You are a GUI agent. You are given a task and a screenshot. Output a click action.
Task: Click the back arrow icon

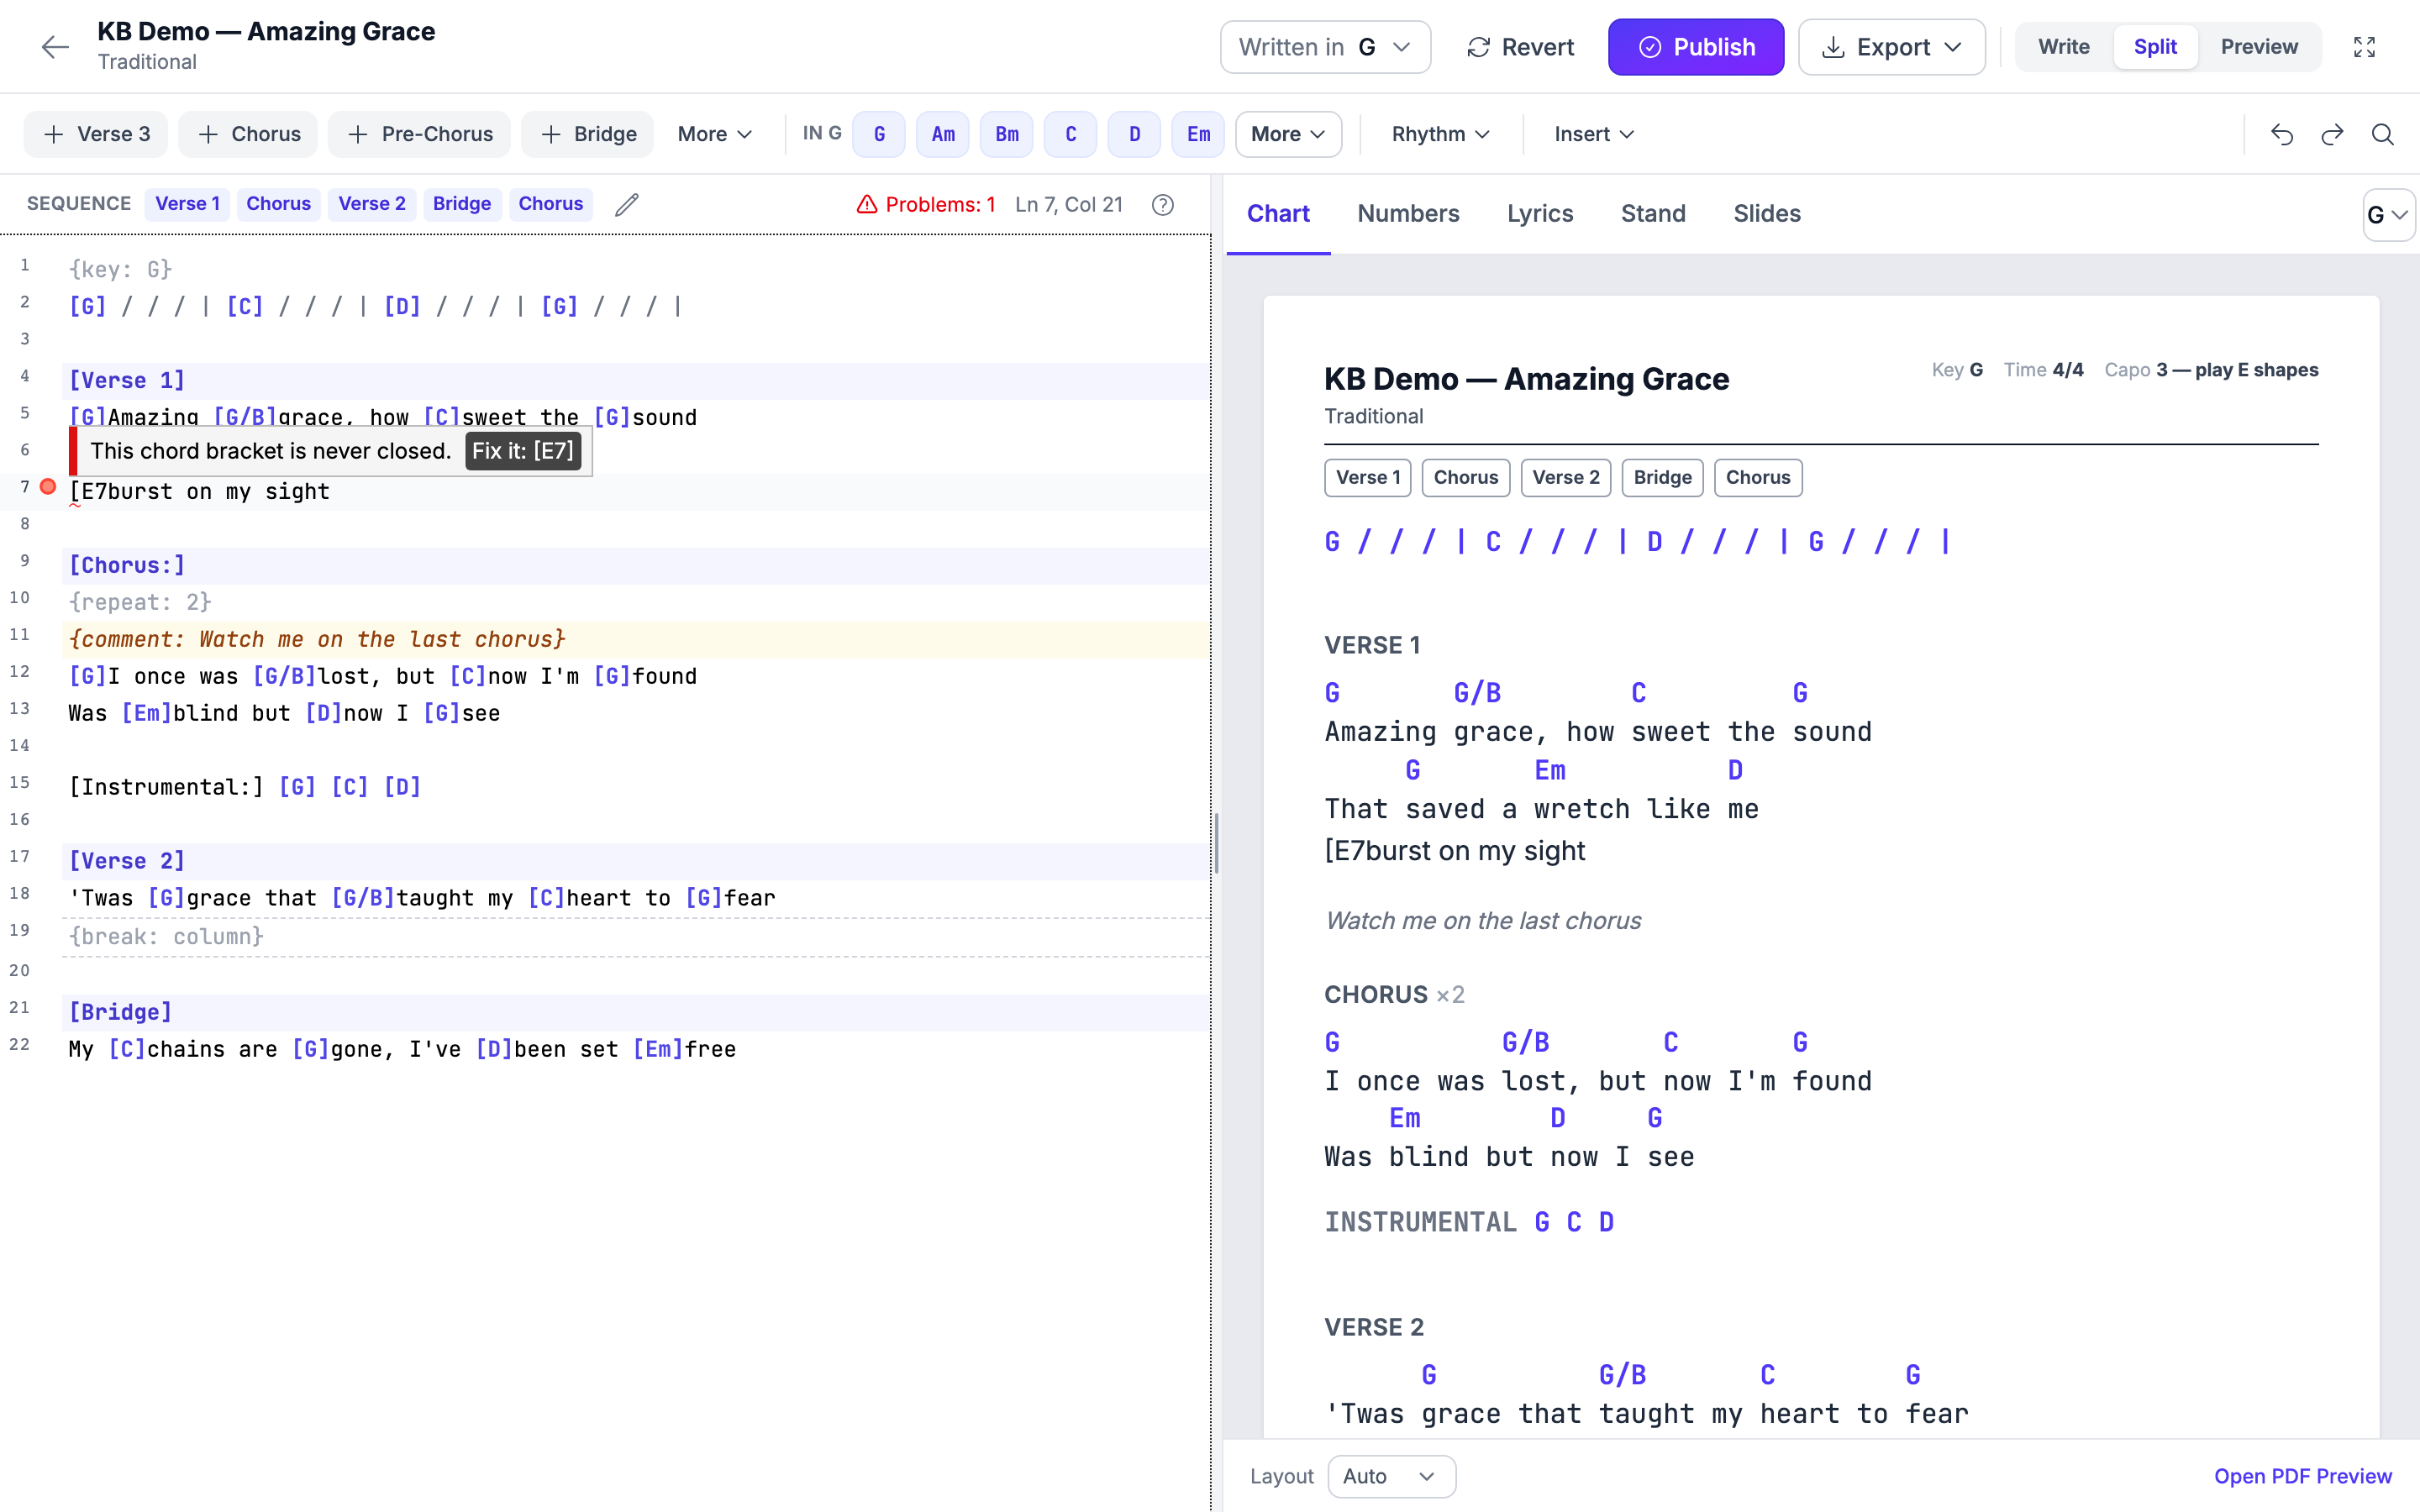tap(55, 47)
